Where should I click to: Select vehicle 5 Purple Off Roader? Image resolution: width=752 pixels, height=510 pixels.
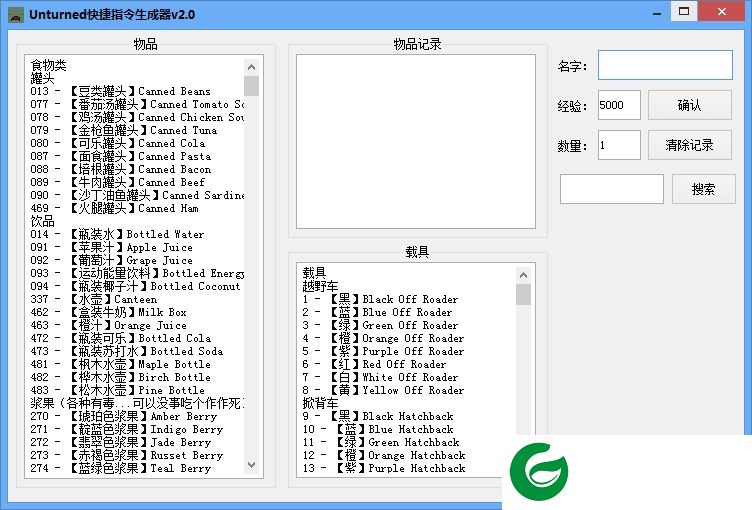pyautogui.click(x=383, y=351)
